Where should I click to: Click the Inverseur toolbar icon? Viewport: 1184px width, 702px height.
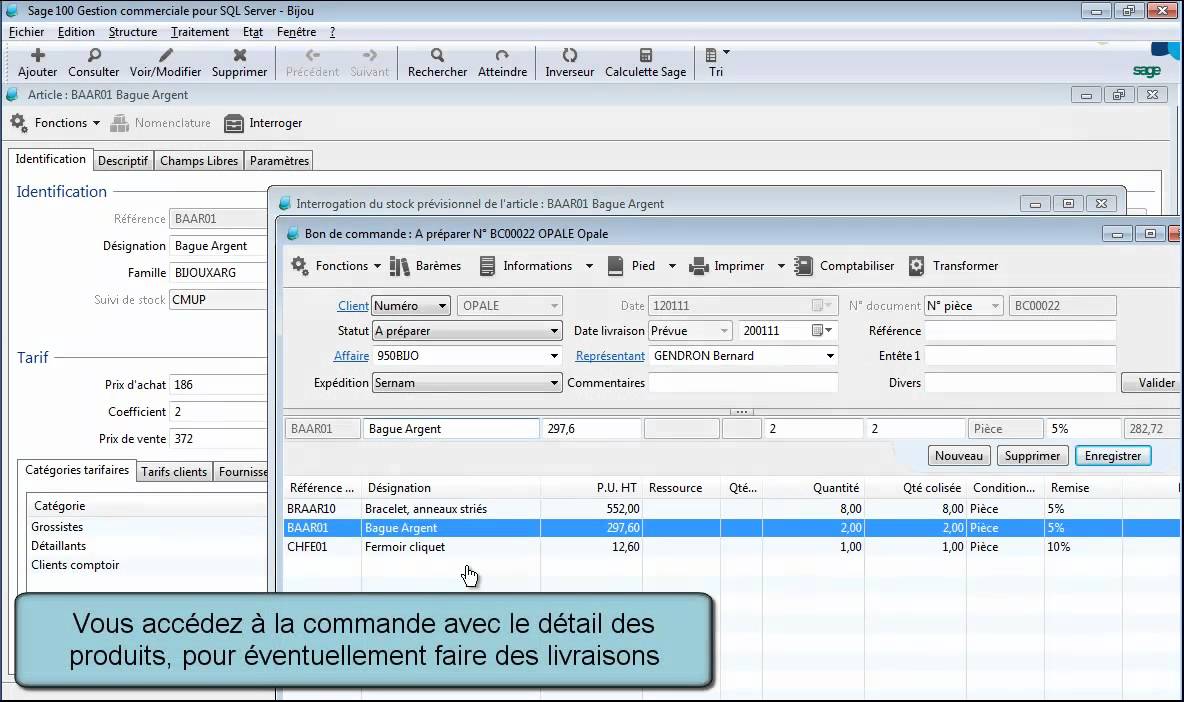(569, 55)
